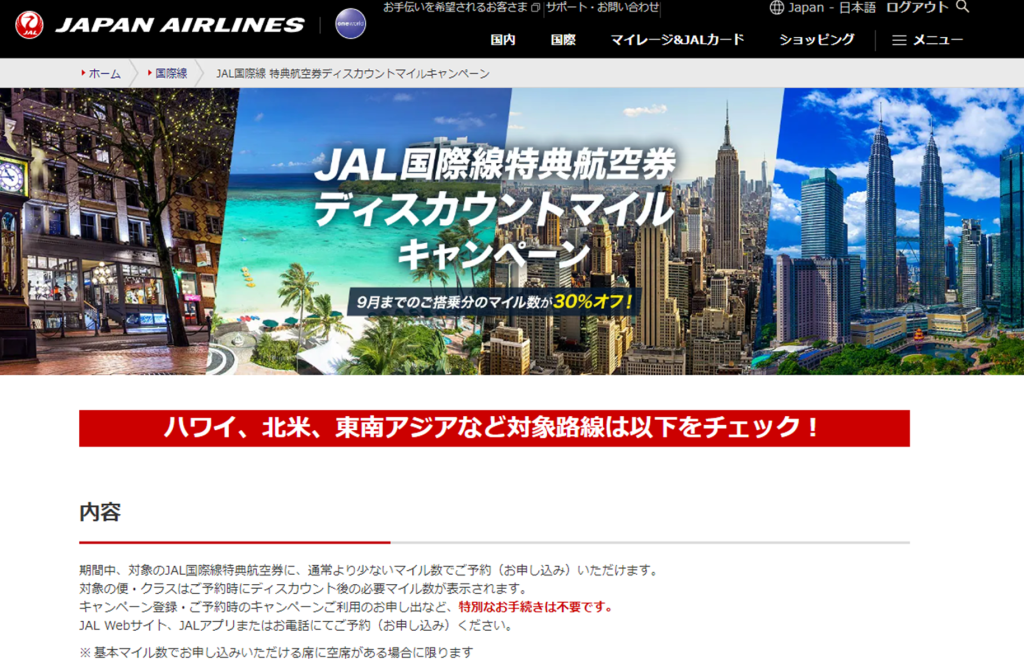The image size is (1024, 659).
Task: Click the red arrow before ホーム breadcrumb
Action: (83, 74)
